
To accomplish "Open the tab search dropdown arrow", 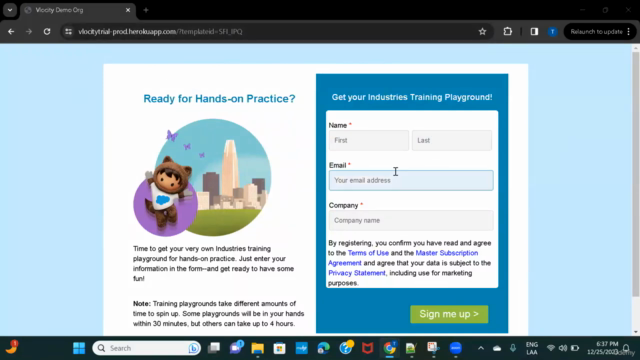I will 10,10.
